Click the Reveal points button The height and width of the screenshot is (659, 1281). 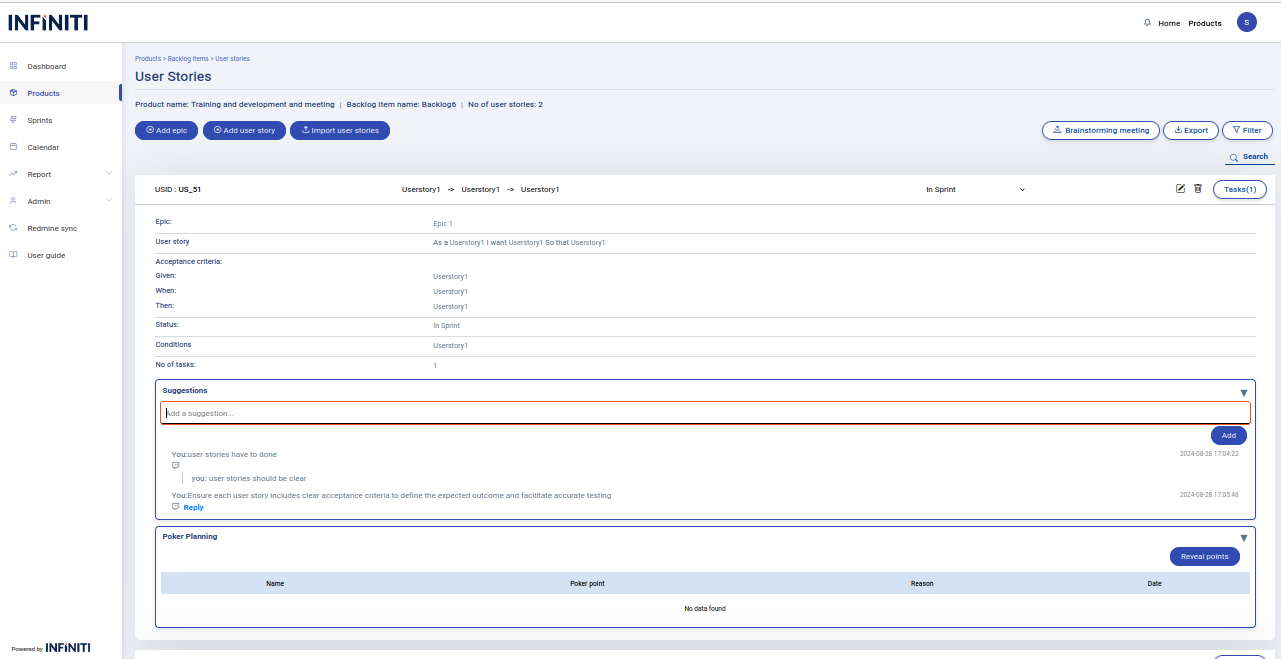click(x=1204, y=556)
